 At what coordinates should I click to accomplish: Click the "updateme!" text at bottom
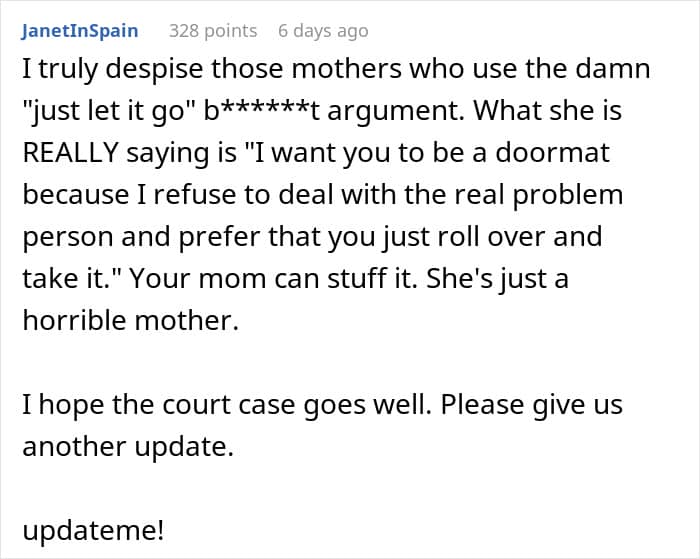click(x=93, y=529)
